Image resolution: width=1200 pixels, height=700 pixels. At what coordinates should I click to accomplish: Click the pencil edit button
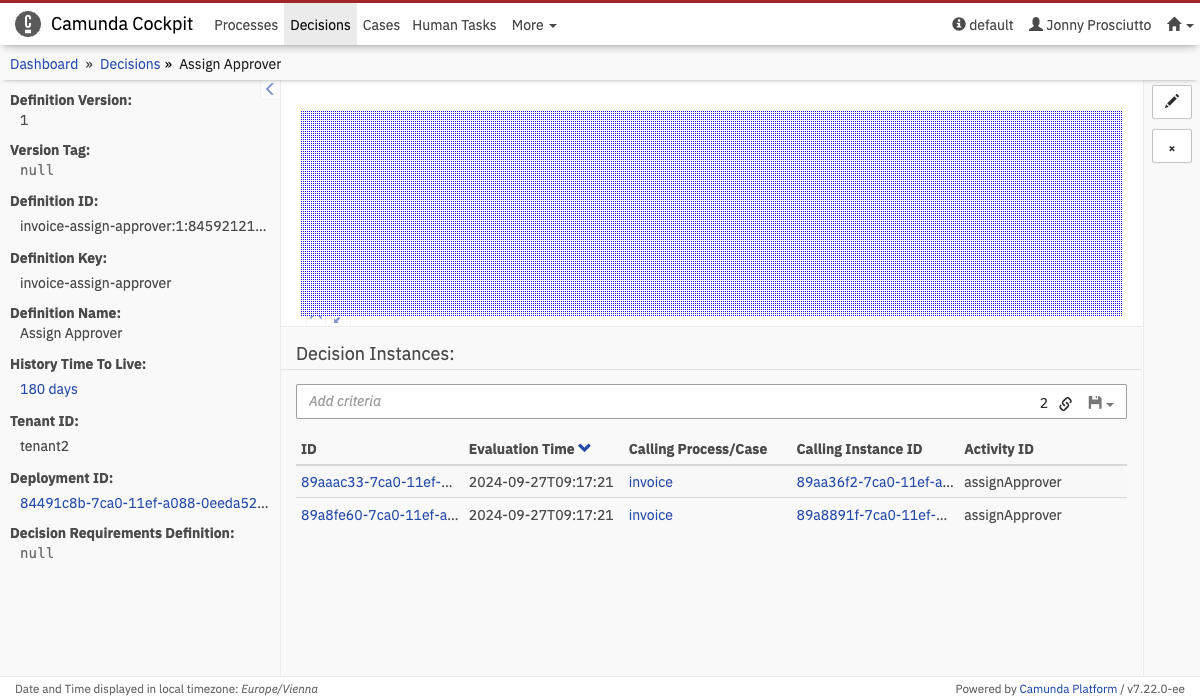pyautogui.click(x=1172, y=101)
